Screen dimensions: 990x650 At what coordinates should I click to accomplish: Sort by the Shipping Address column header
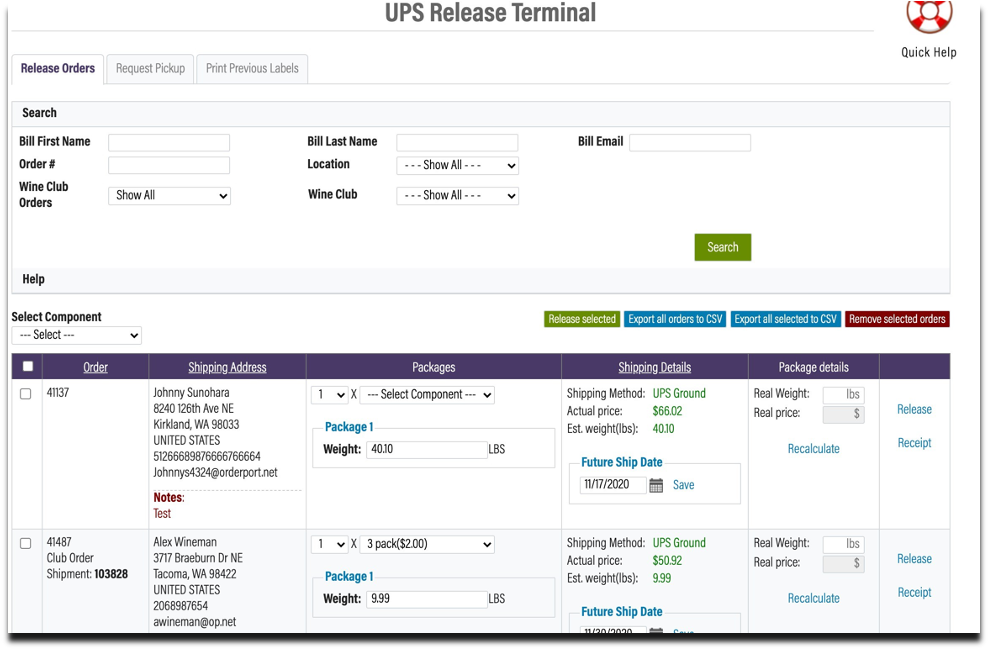tap(227, 368)
